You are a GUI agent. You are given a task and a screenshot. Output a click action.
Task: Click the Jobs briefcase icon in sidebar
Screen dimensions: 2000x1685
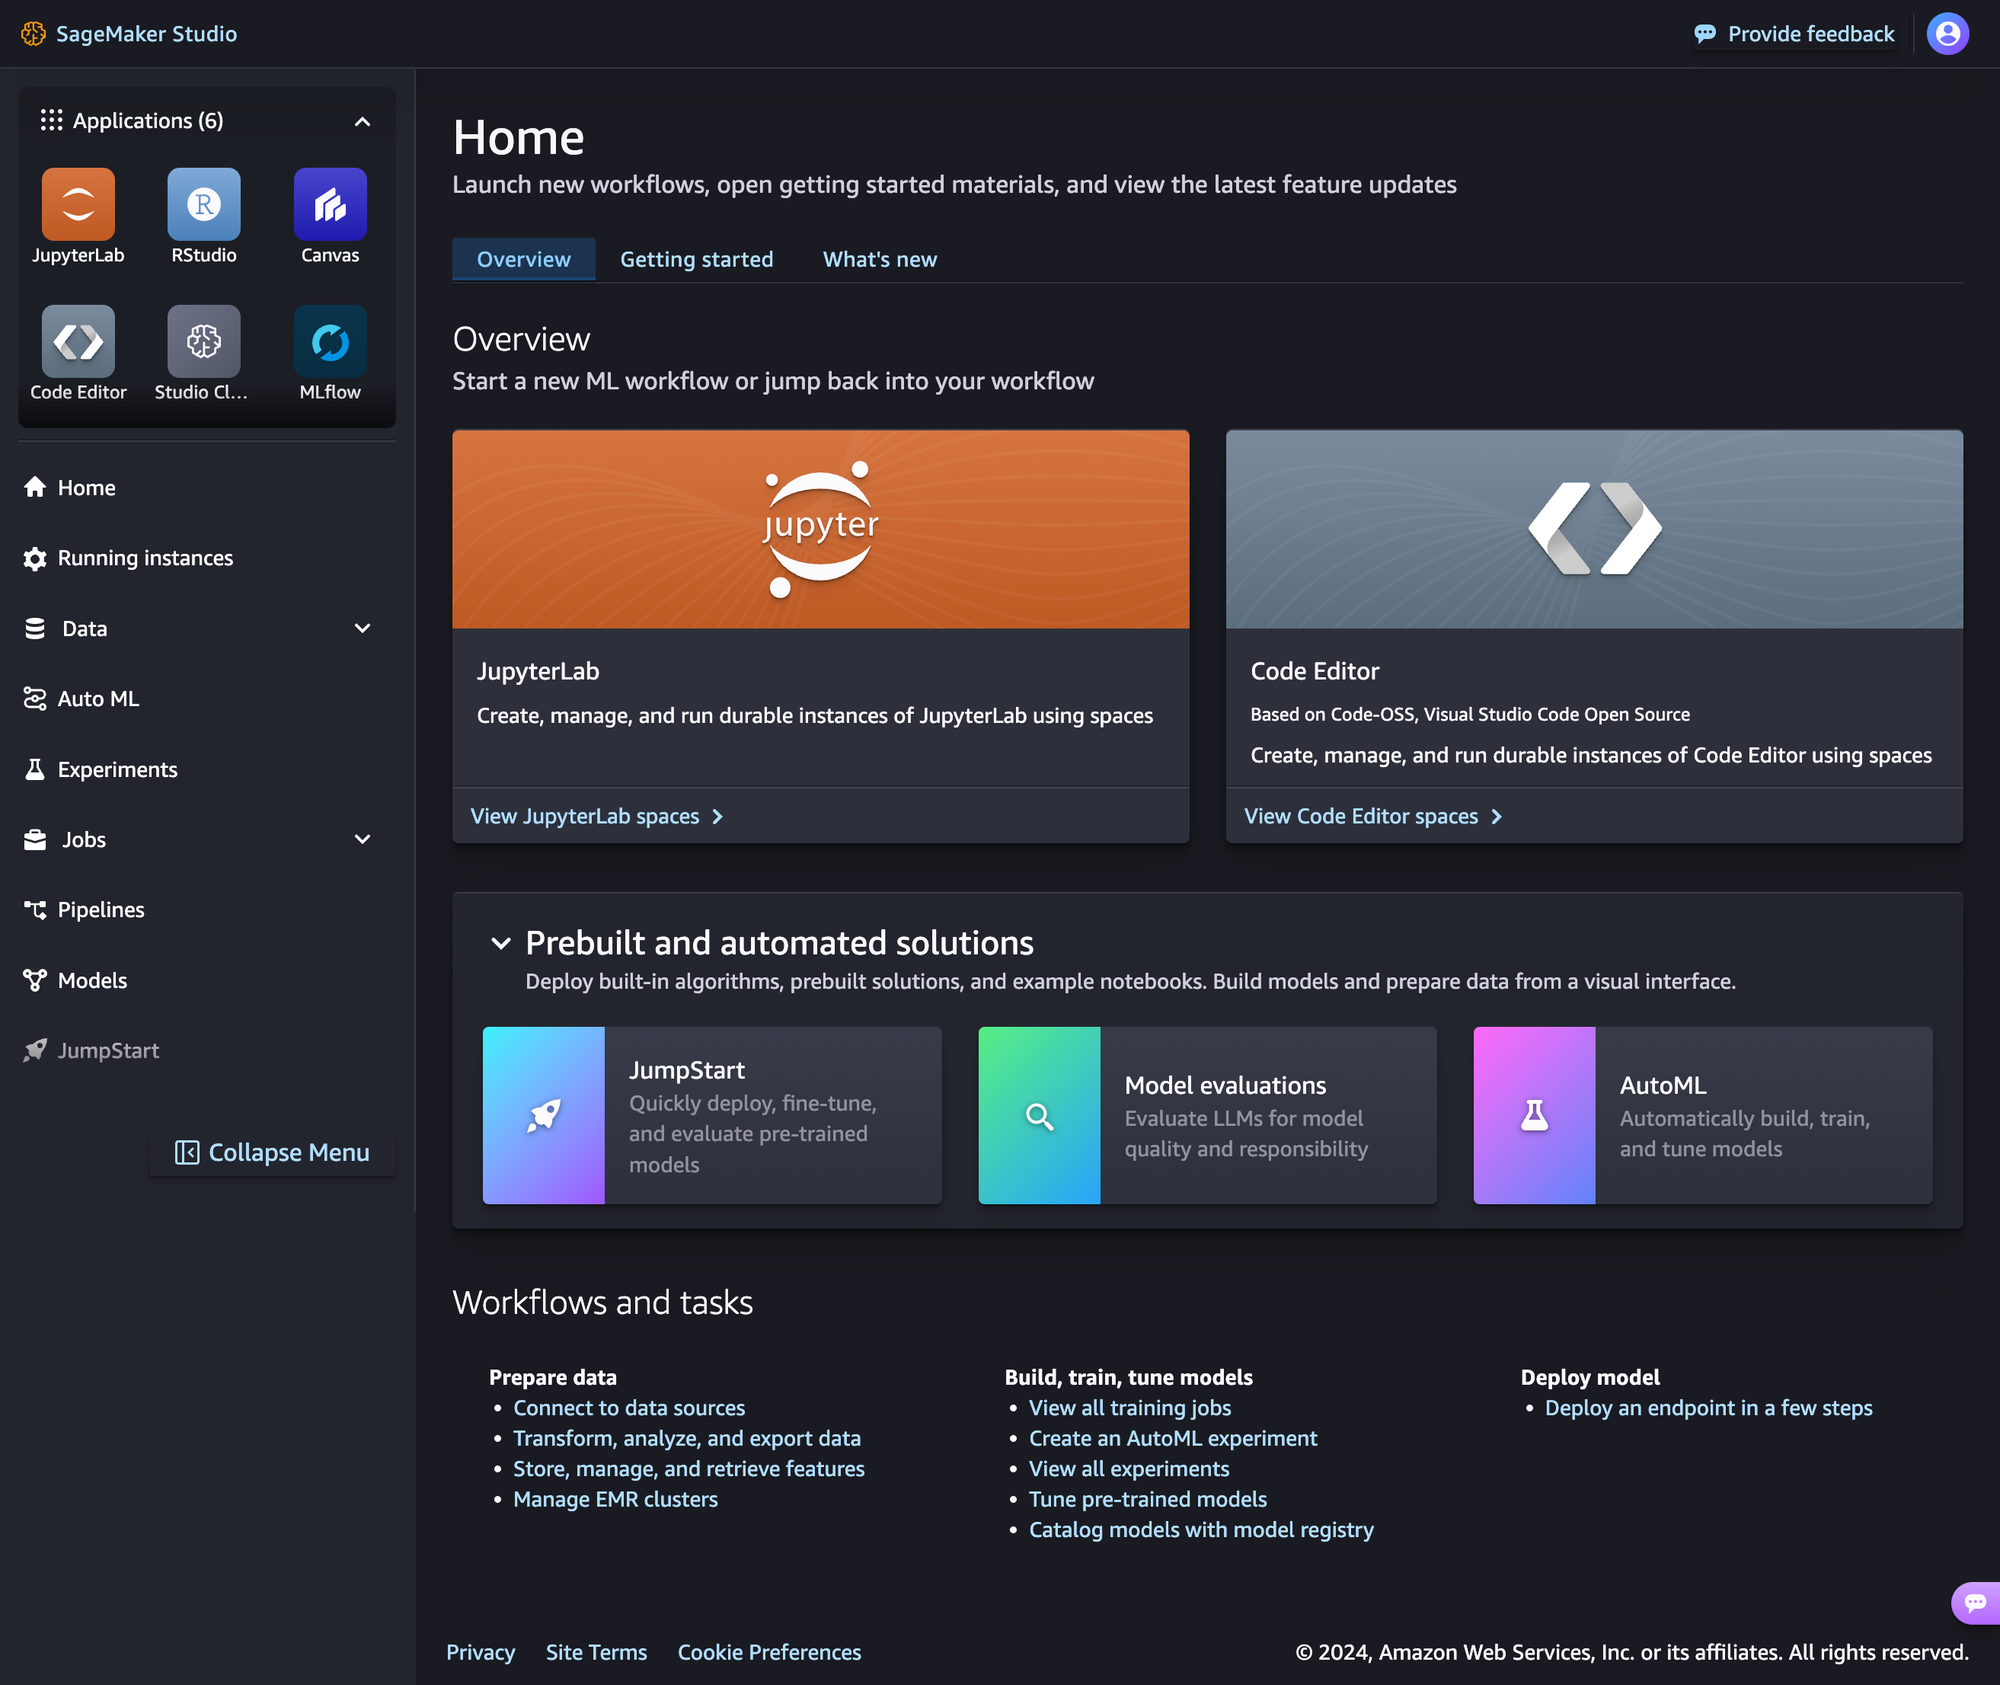click(35, 840)
